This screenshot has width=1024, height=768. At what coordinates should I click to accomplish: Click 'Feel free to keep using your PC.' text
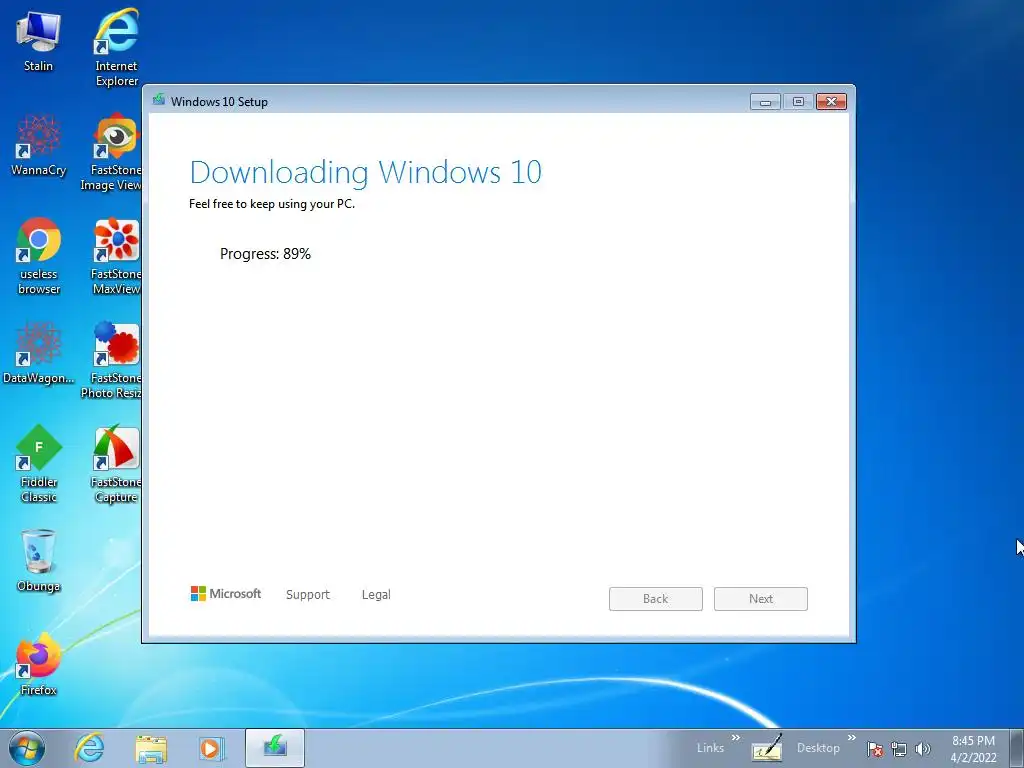[272, 204]
